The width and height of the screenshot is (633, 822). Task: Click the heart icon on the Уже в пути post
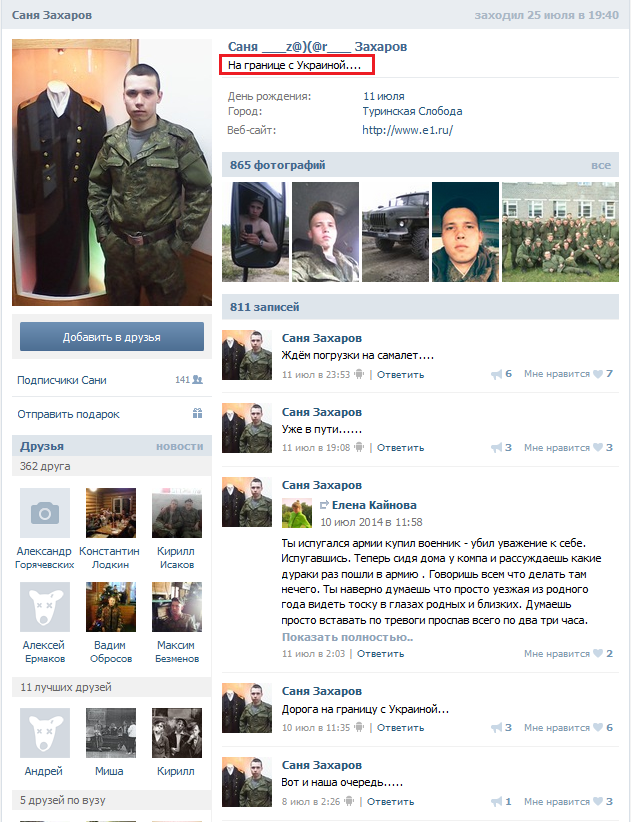tap(598, 448)
